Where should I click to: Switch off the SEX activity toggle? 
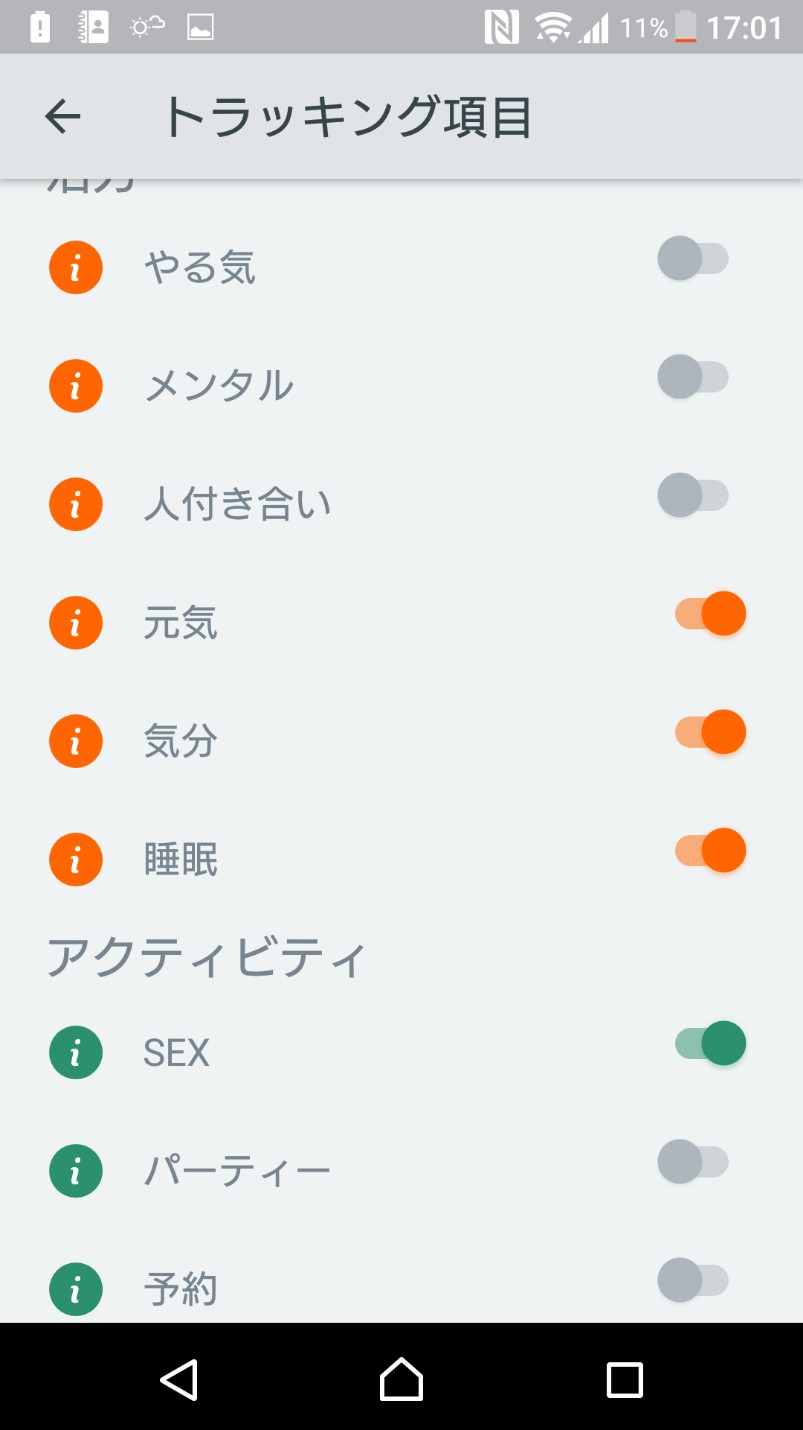point(710,1043)
